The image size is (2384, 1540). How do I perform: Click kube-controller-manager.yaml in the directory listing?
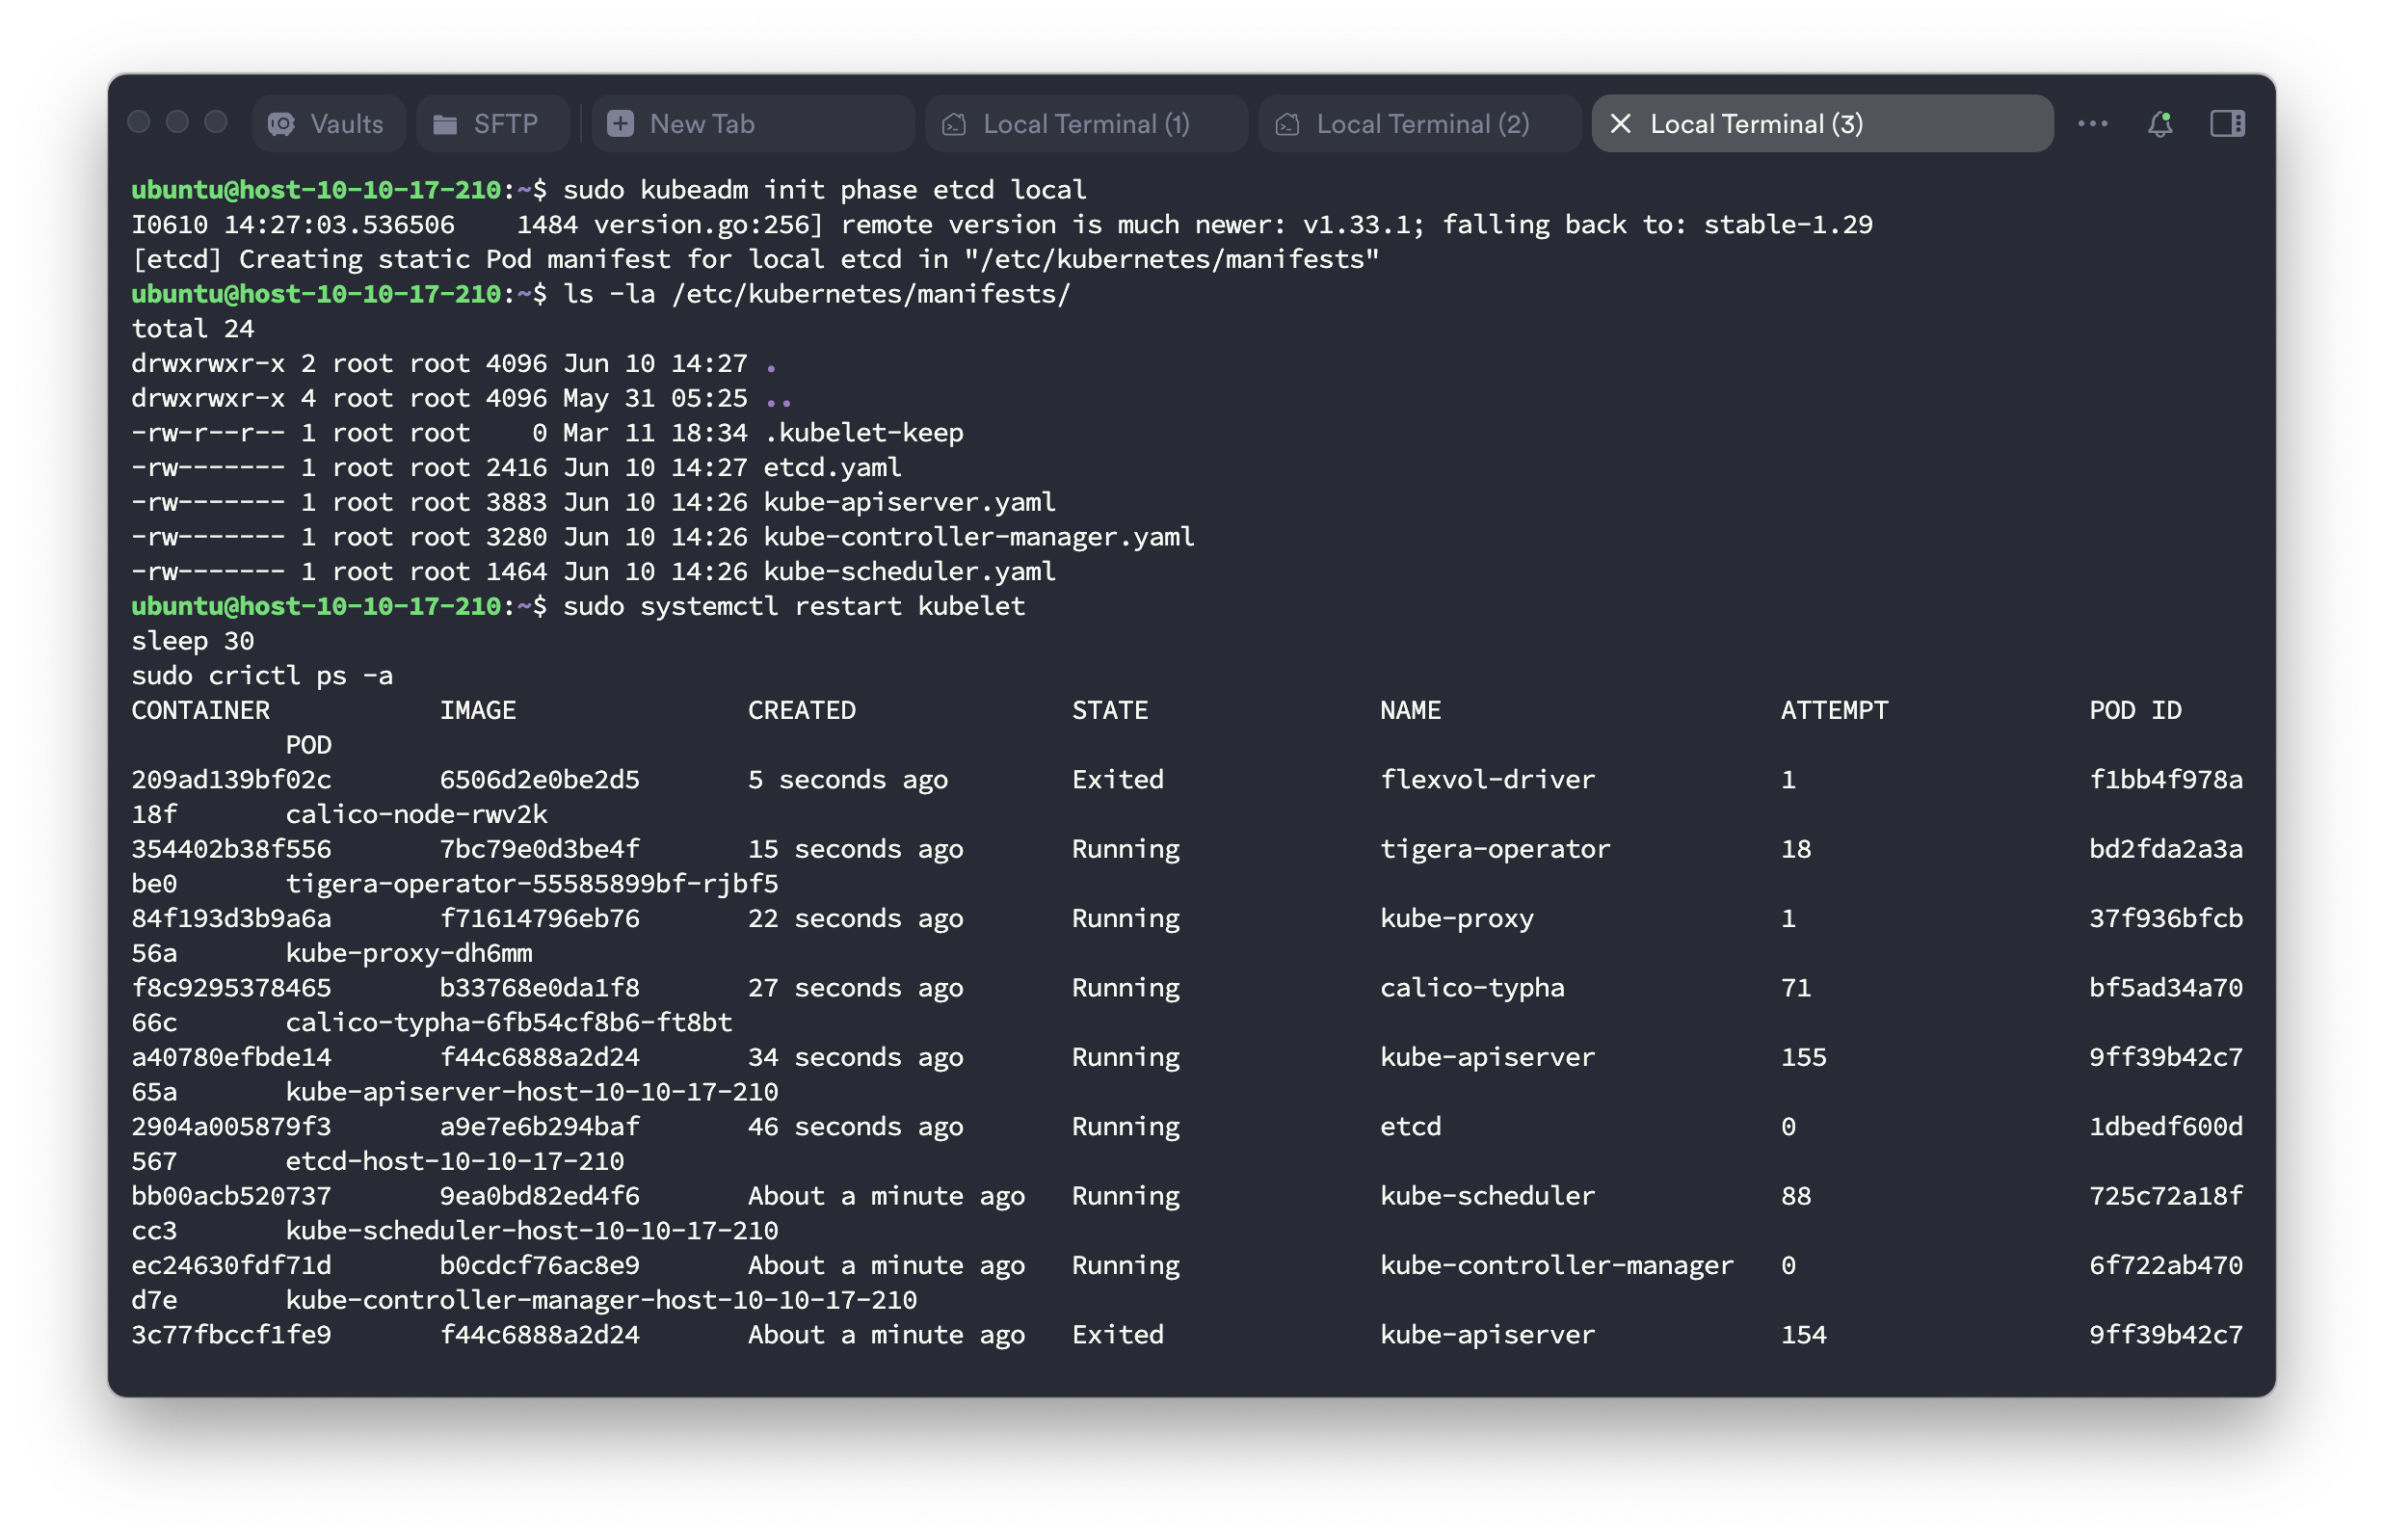click(978, 537)
